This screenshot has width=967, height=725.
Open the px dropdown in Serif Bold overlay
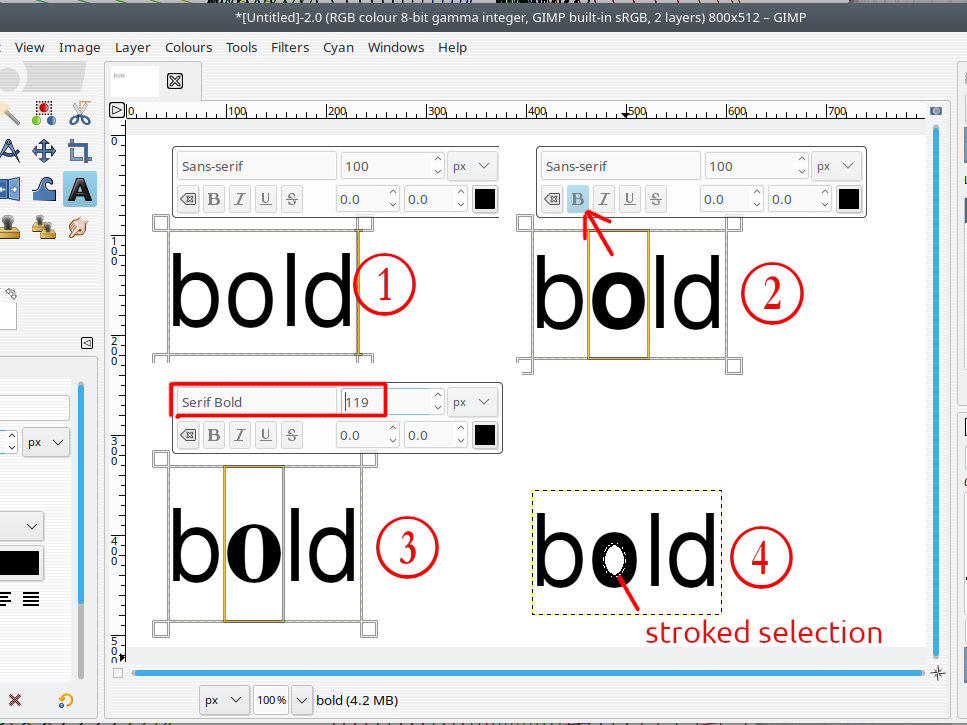(x=472, y=402)
